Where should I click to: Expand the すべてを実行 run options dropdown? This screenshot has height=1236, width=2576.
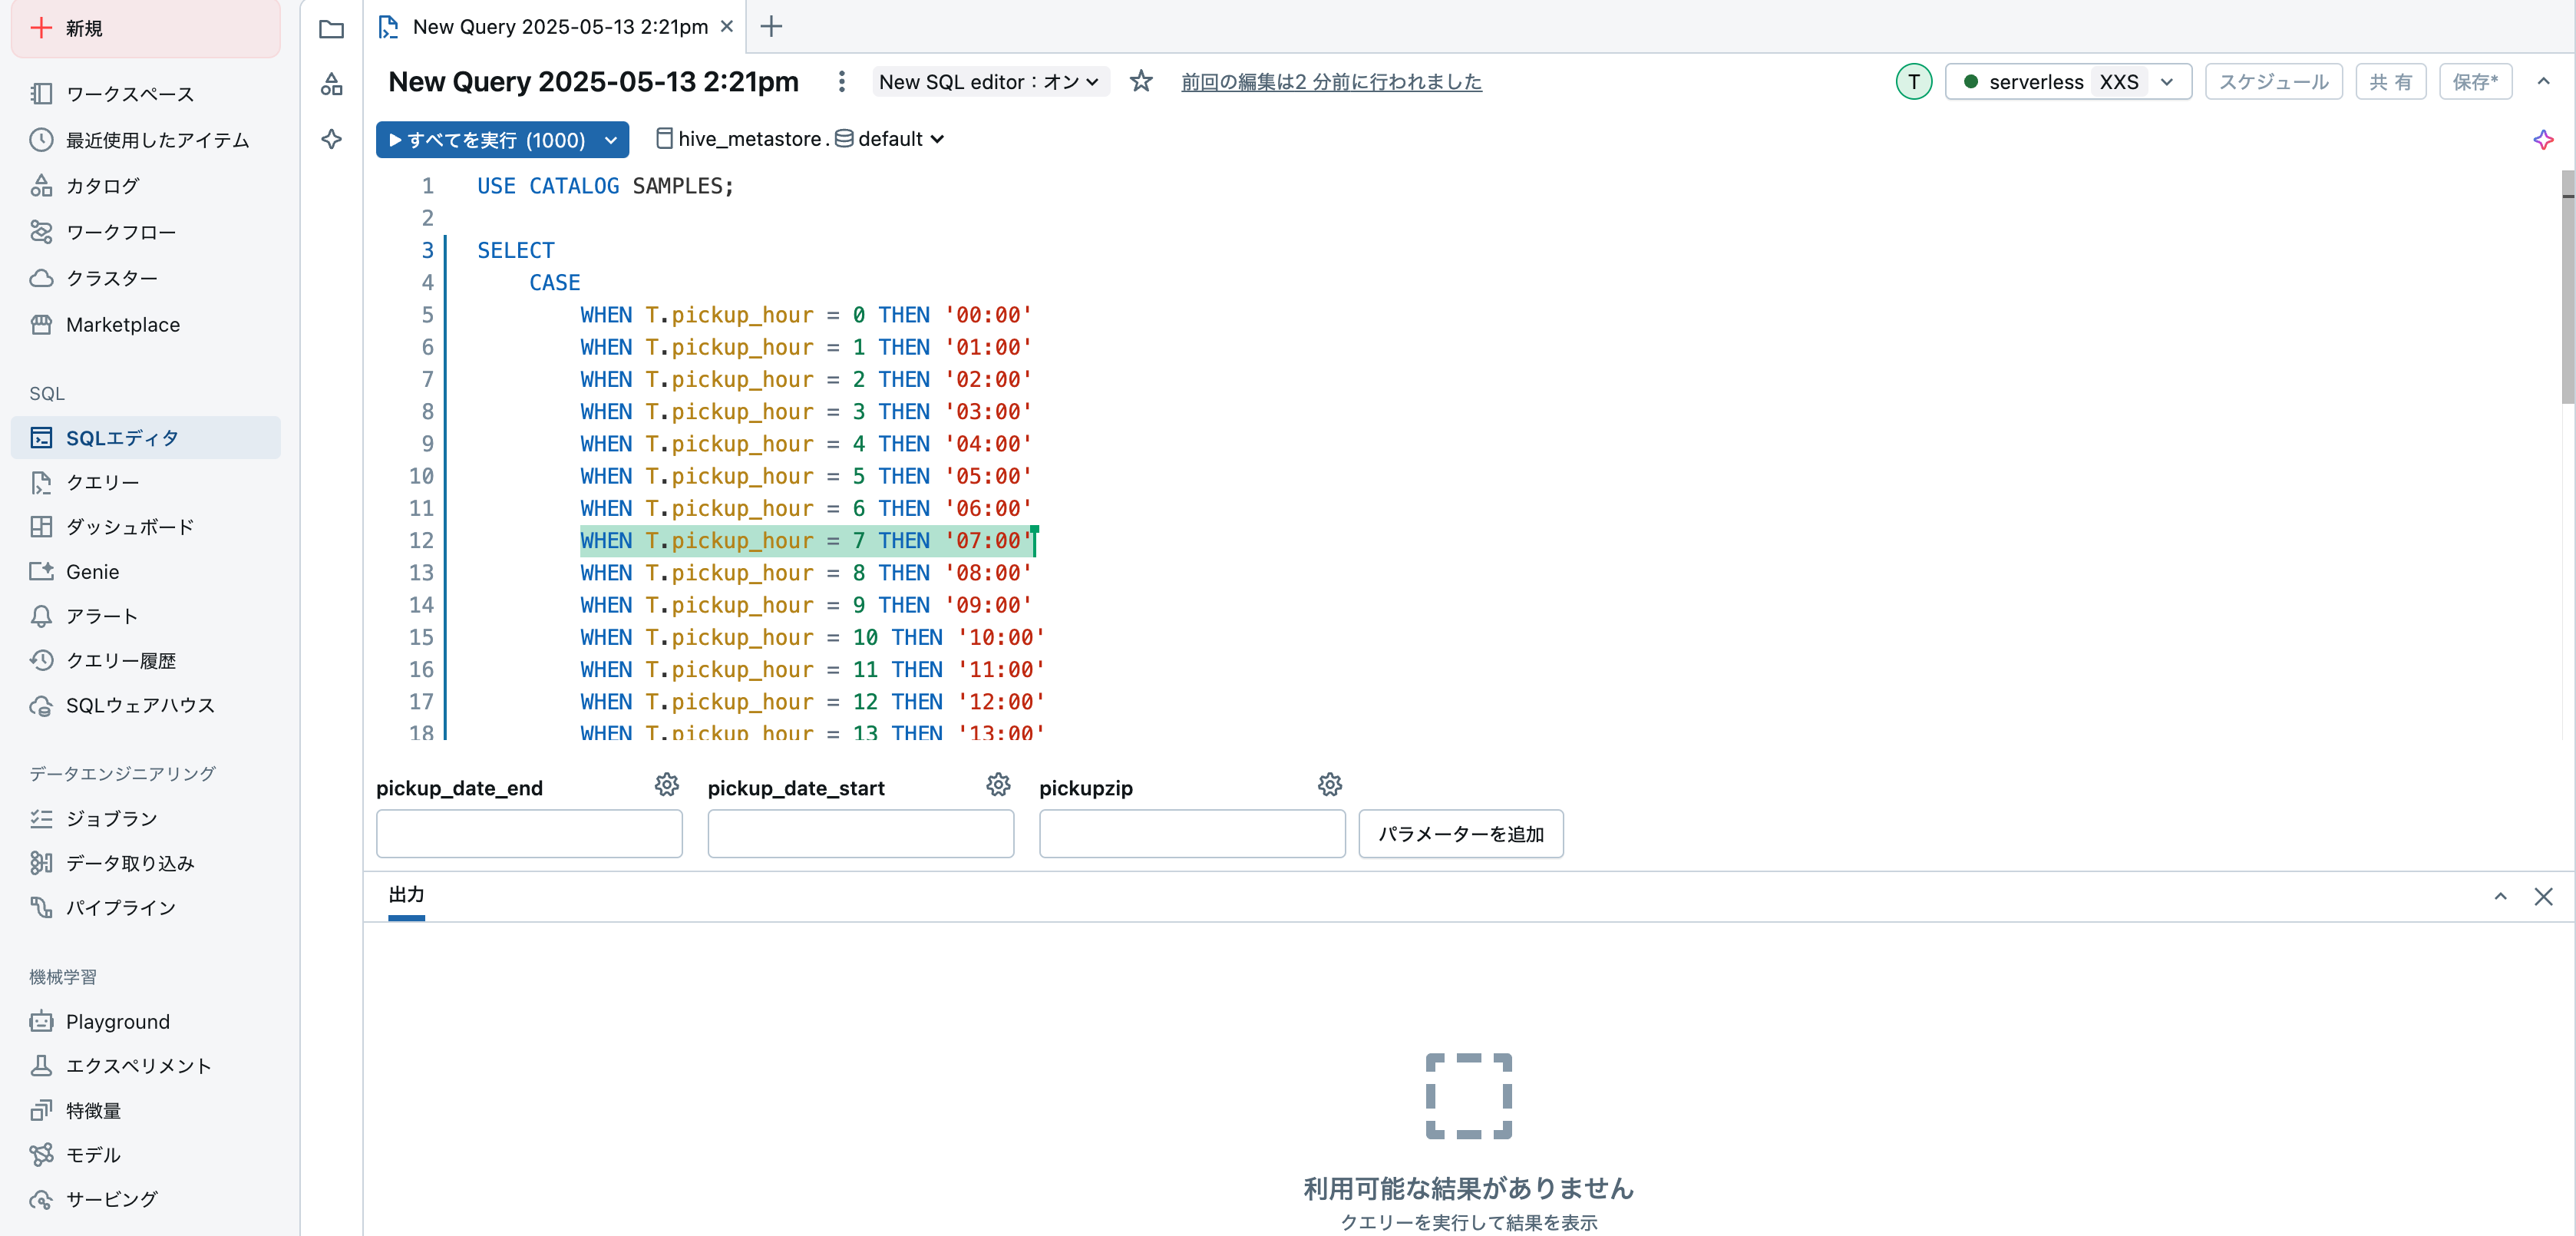(x=611, y=140)
